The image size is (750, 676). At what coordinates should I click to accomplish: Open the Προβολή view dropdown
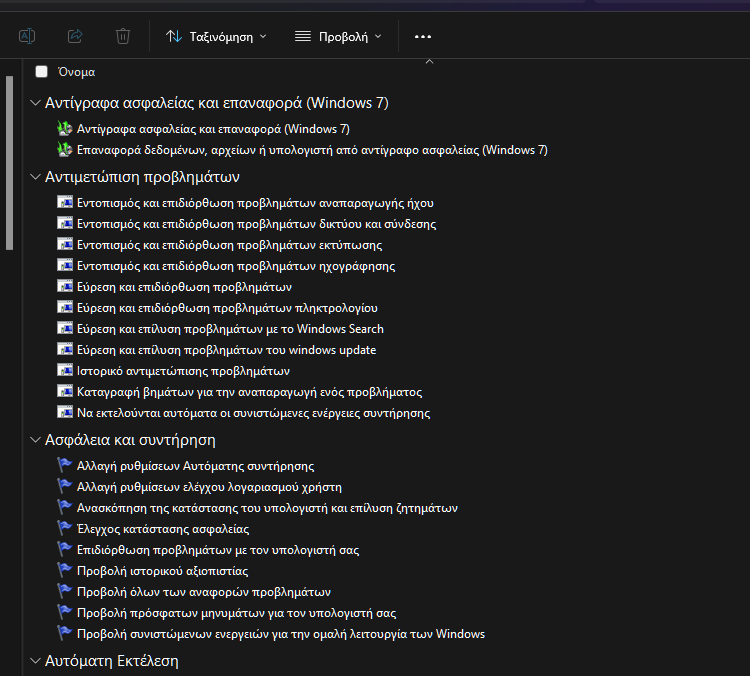tap(338, 37)
